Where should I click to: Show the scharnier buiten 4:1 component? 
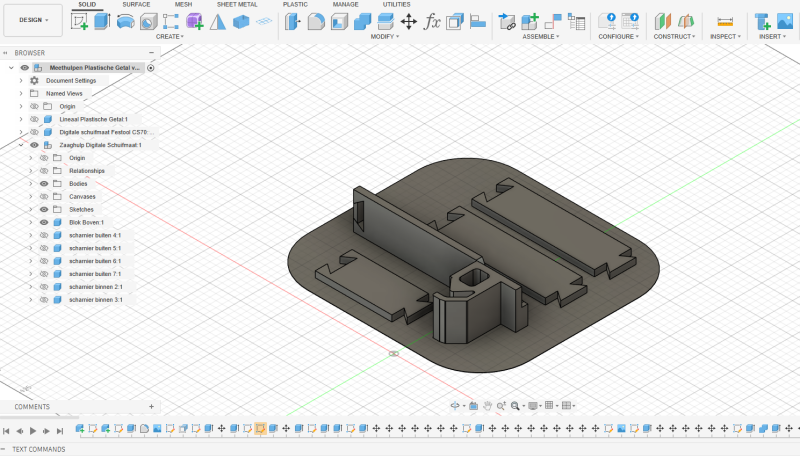tap(44, 235)
